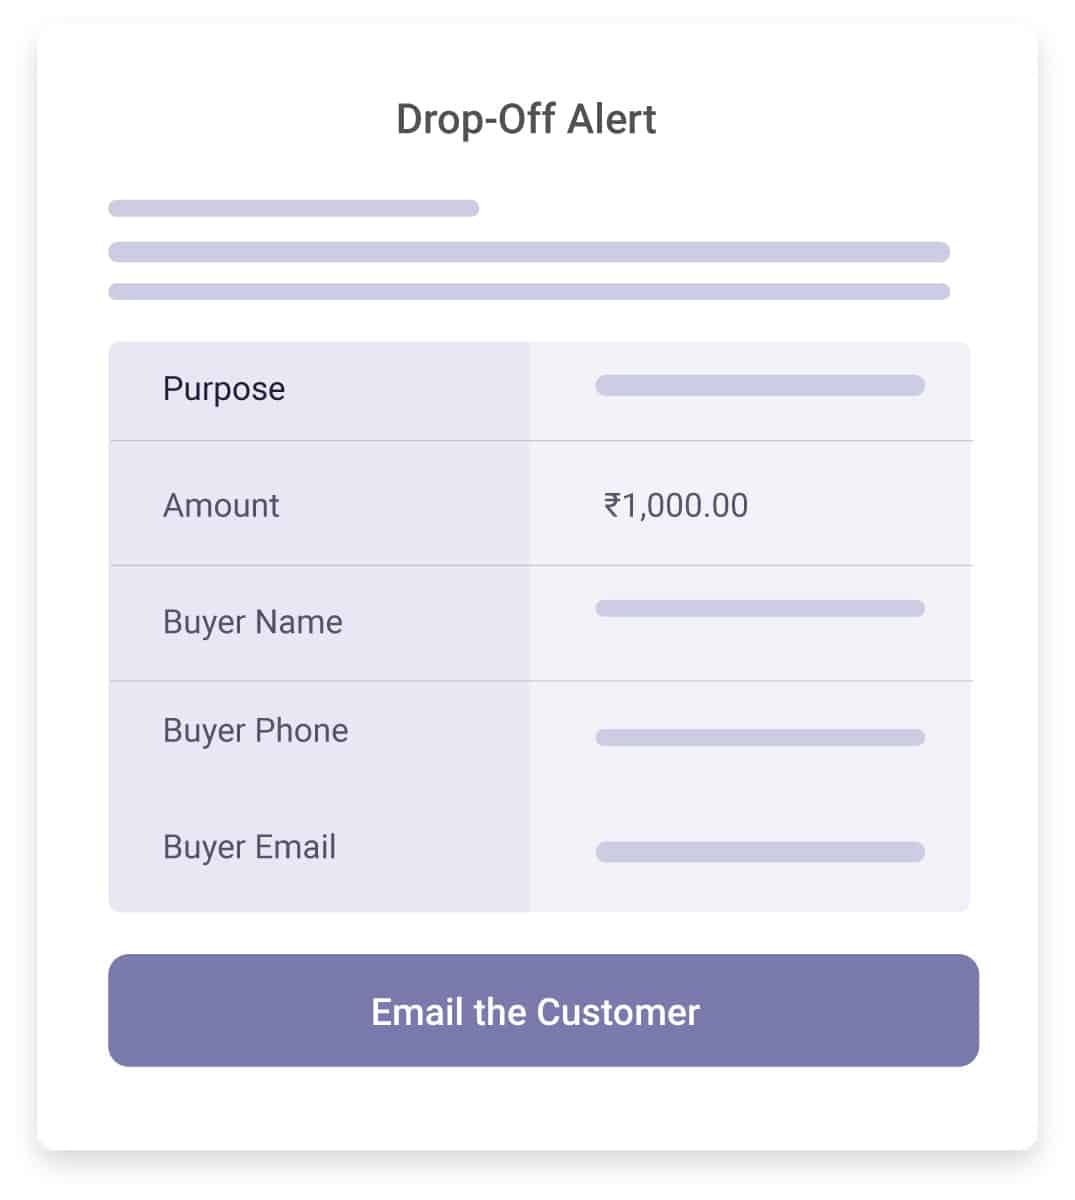
Task: Select the Purpose label
Action: tap(224, 389)
